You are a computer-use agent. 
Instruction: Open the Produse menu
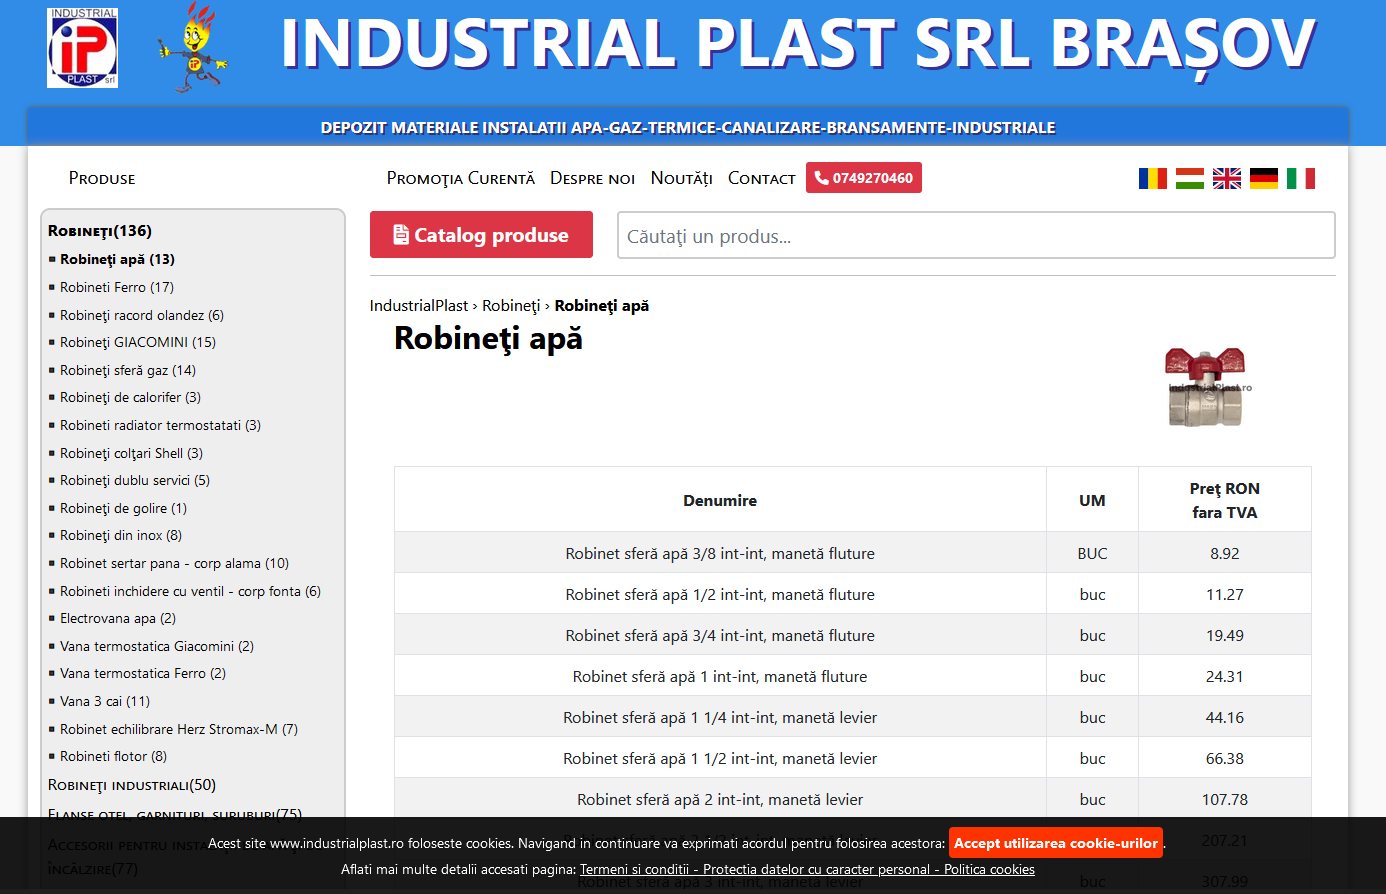[x=102, y=178]
